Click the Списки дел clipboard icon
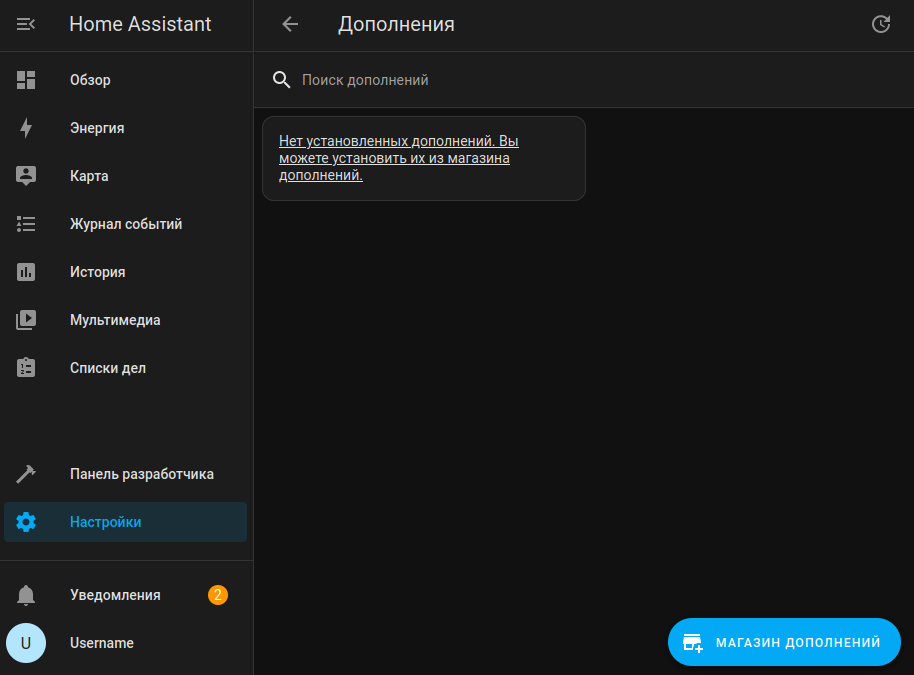Screen dimensions: 914x675 (x=26, y=368)
